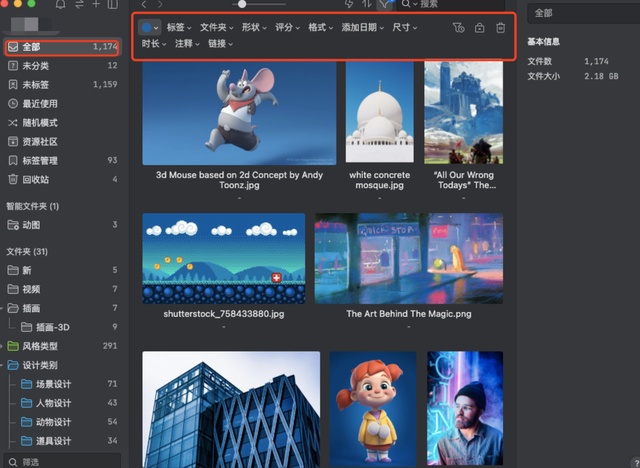Click the 筛选 filter field in sidebar
Image resolution: width=640 pixels, height=468 pixels.
click(x=62, y=461)
